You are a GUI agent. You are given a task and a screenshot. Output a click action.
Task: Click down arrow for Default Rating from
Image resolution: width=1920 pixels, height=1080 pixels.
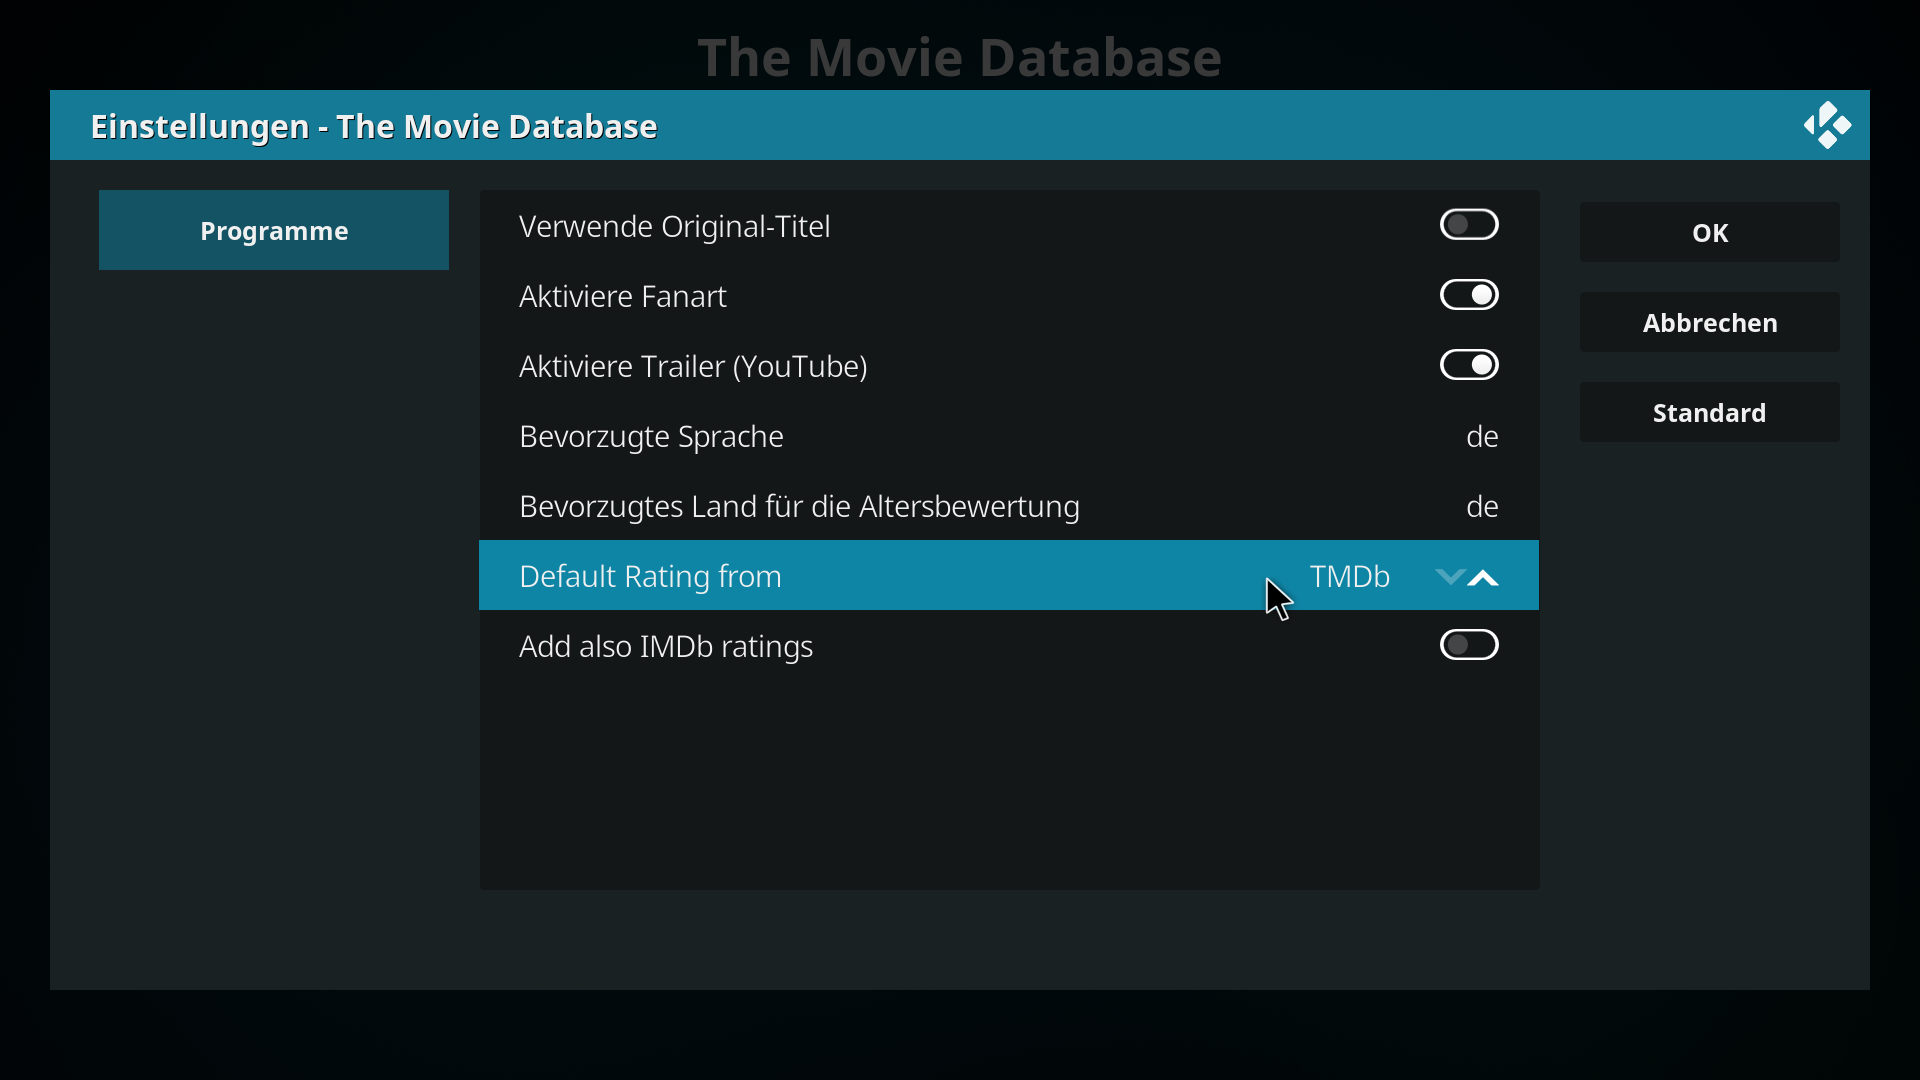(x=1450, y=577)
